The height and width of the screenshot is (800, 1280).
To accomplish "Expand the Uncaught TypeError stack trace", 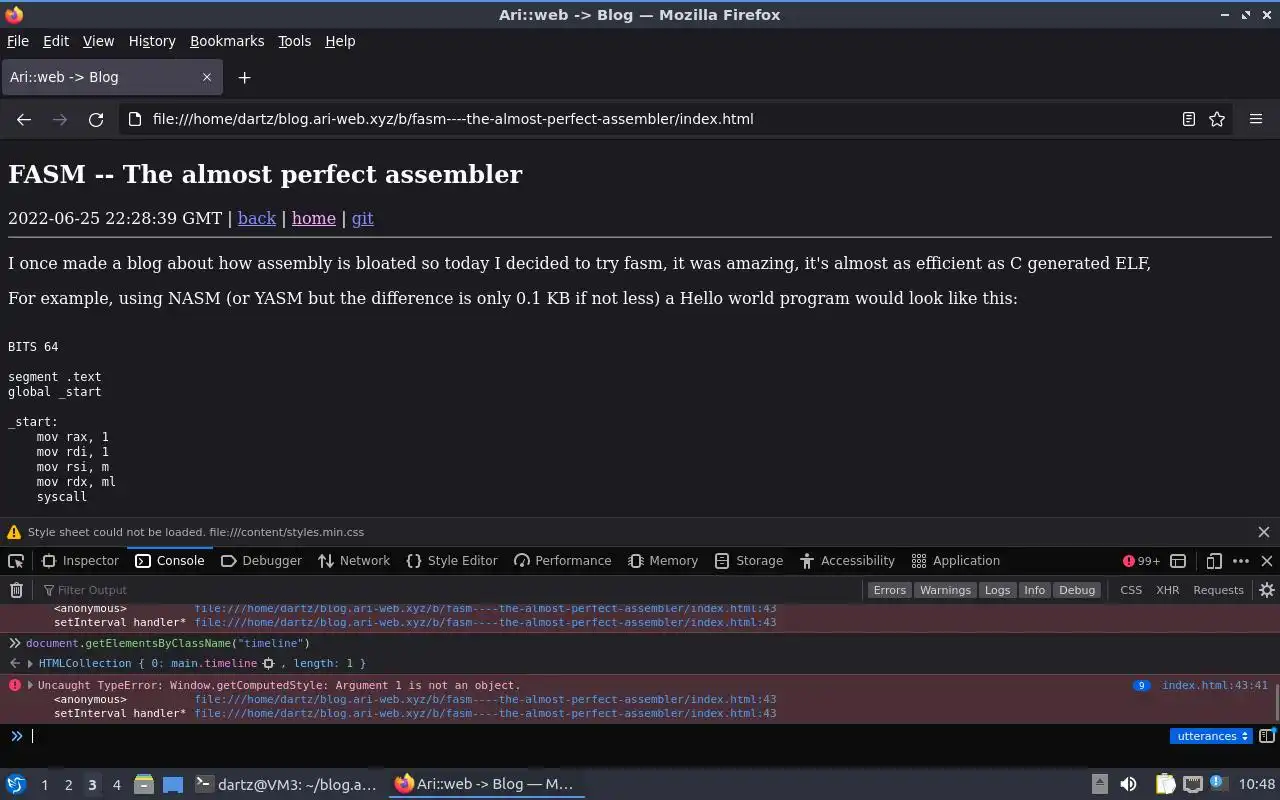I will click(x=30, y=685).
